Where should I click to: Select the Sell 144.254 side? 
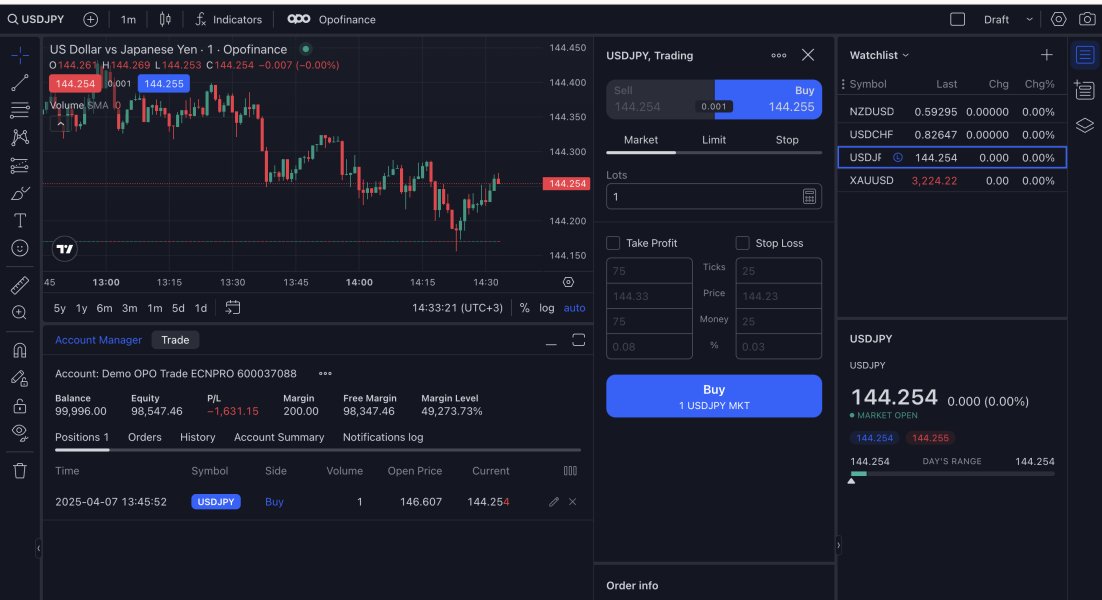660,99
